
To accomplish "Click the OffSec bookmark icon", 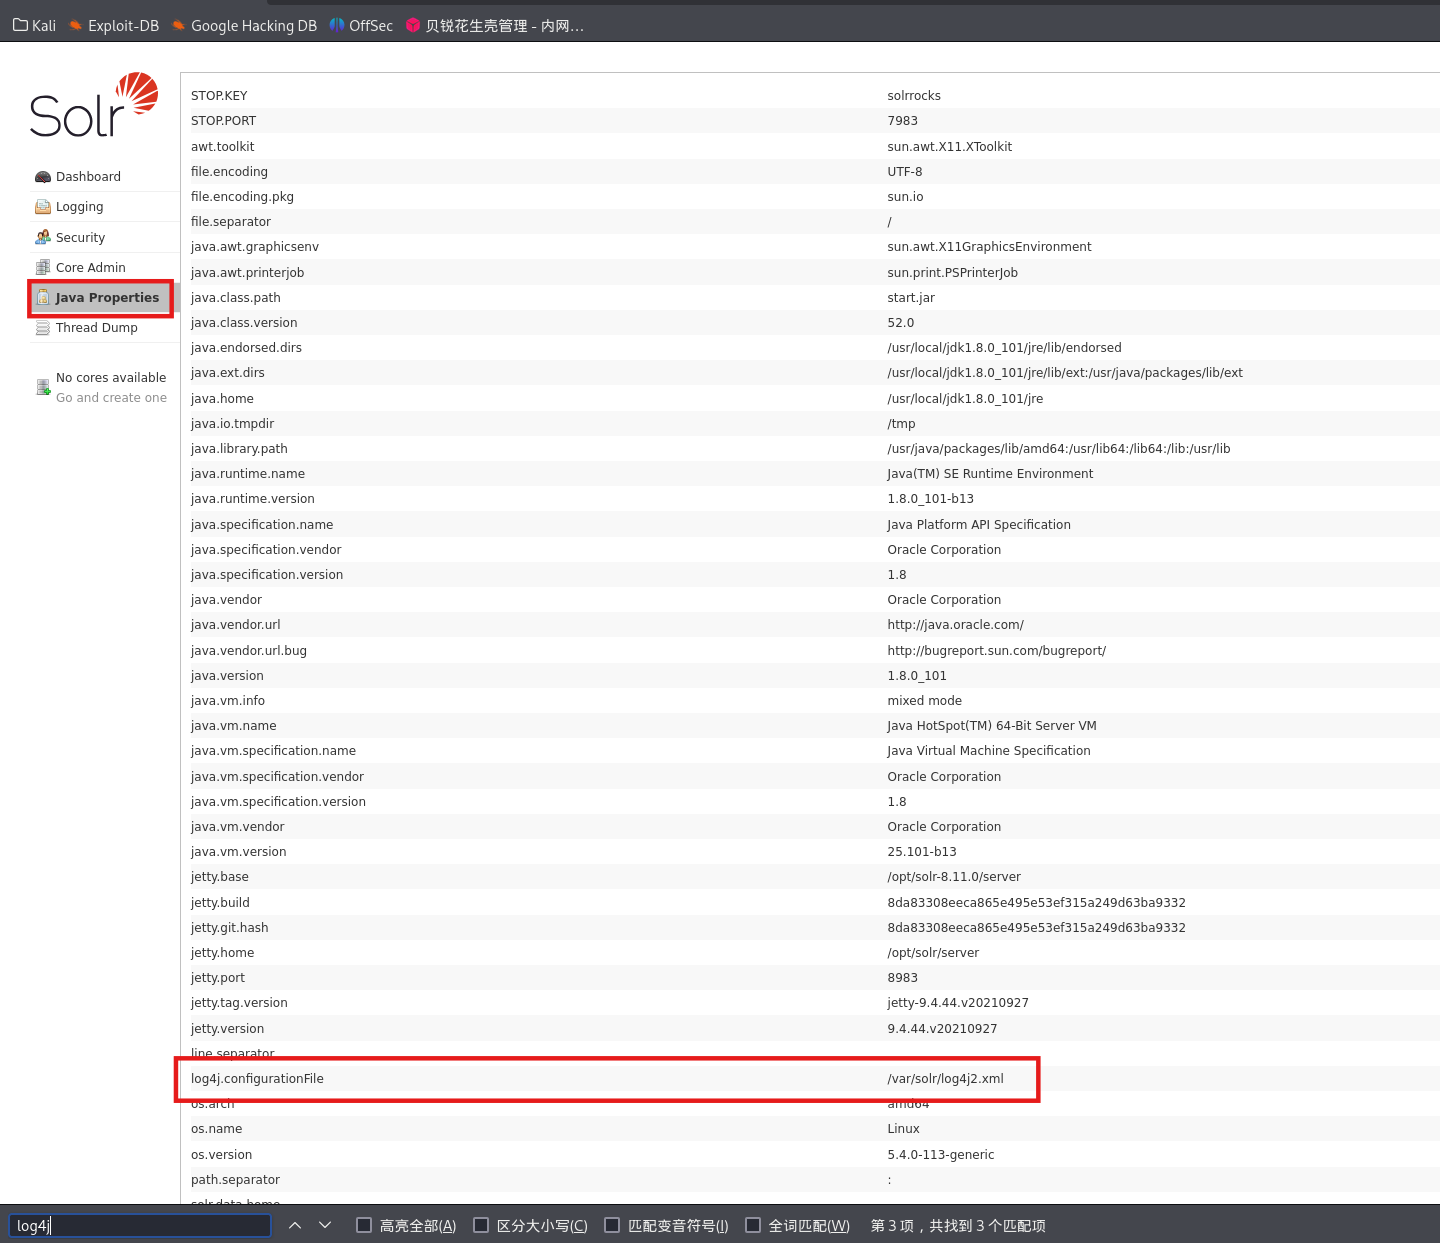I will click(337, 25).
